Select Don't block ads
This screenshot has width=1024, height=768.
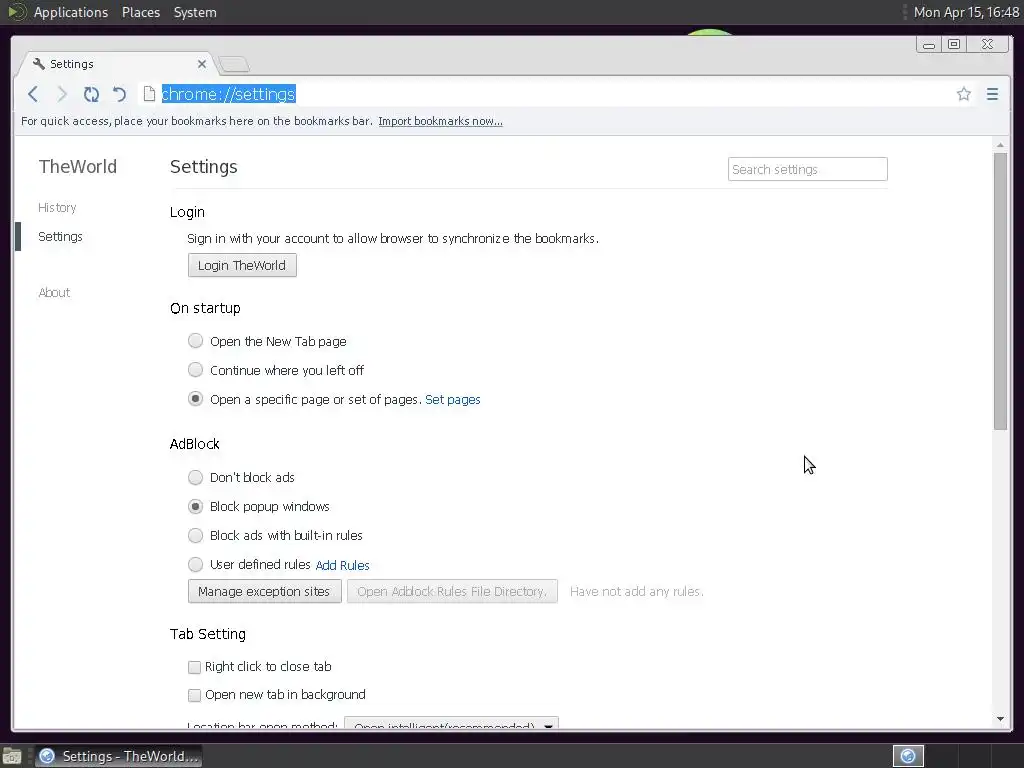195,477
